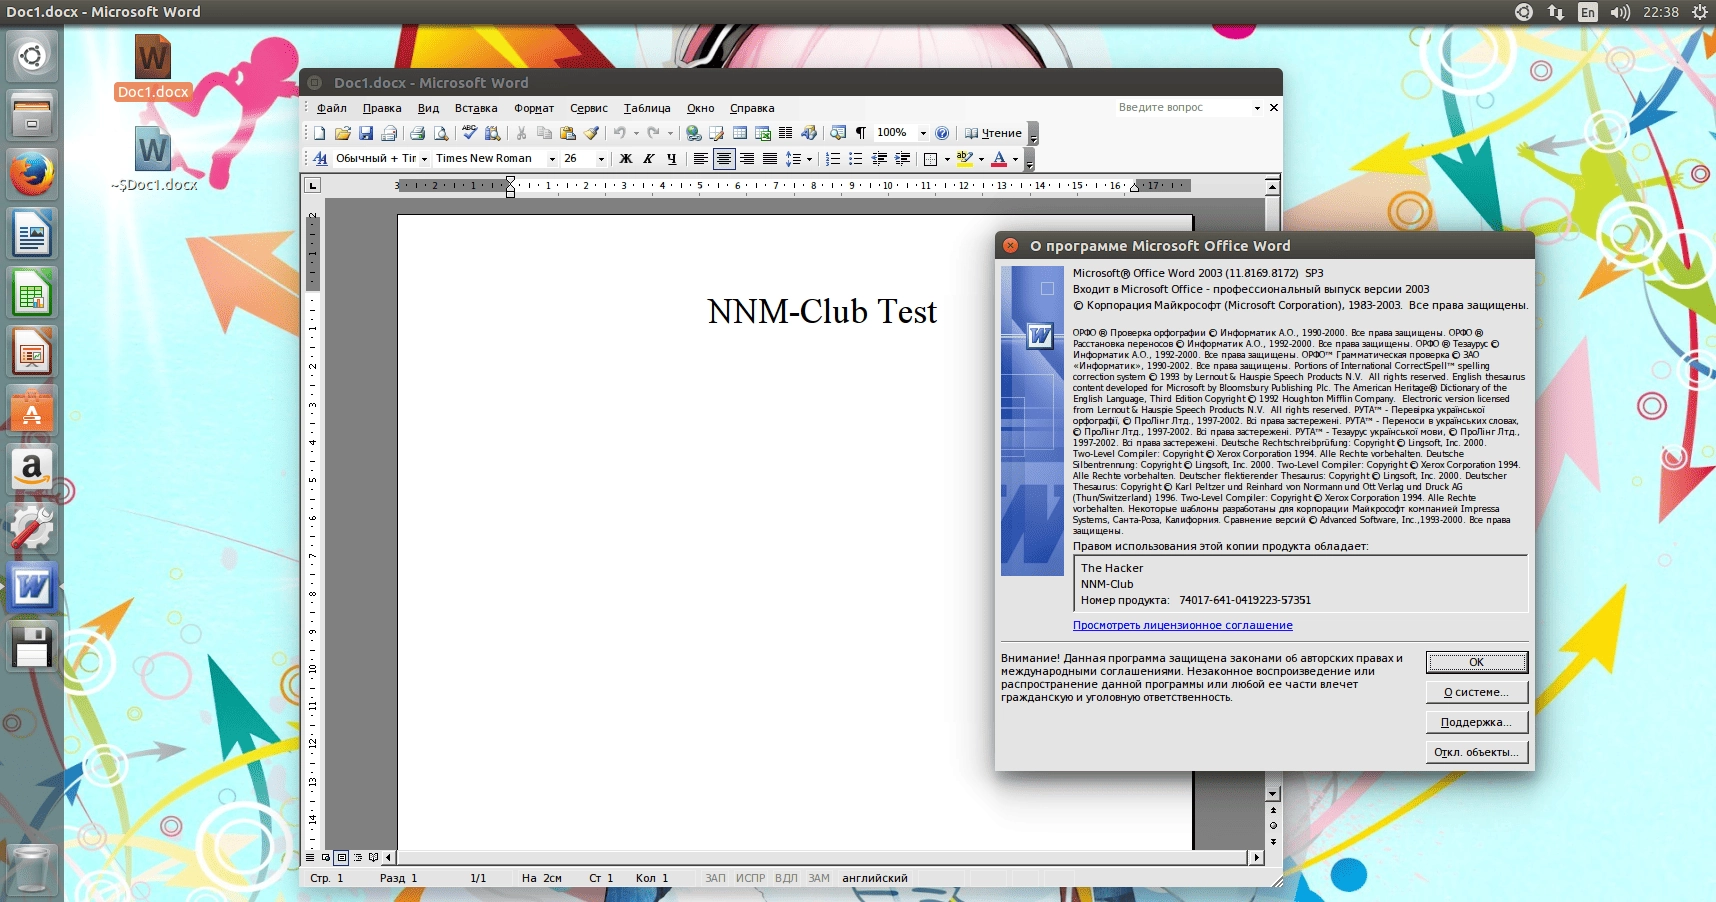This screenshot has width=1716, height=902.
Task: Click the Columns toolbar icon
Action: click(786, 133)
